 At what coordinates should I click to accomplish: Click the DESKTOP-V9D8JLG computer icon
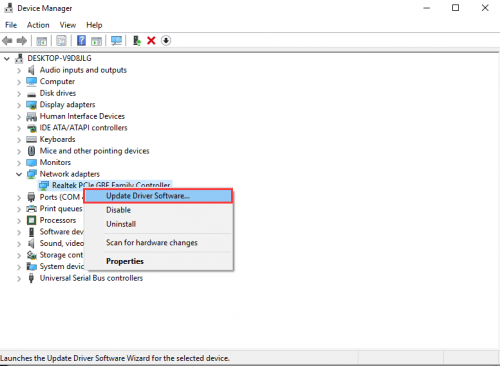tap(19, 58)
